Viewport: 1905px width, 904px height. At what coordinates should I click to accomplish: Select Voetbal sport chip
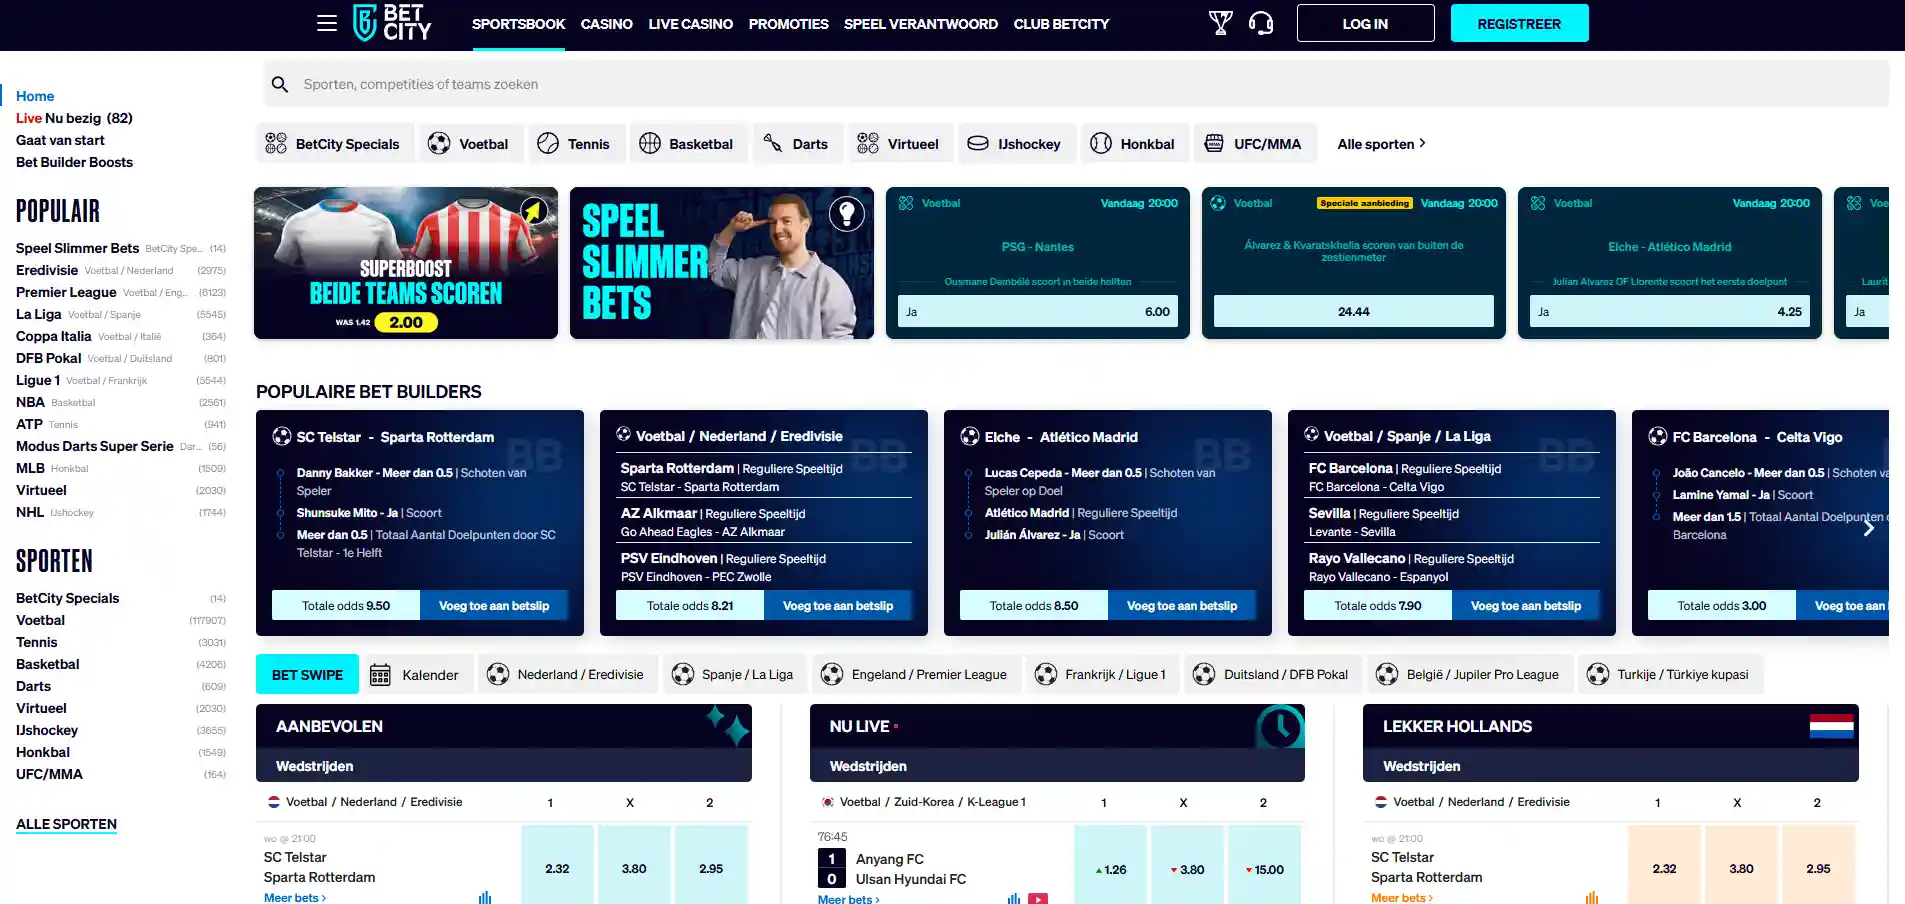point(469,144)
